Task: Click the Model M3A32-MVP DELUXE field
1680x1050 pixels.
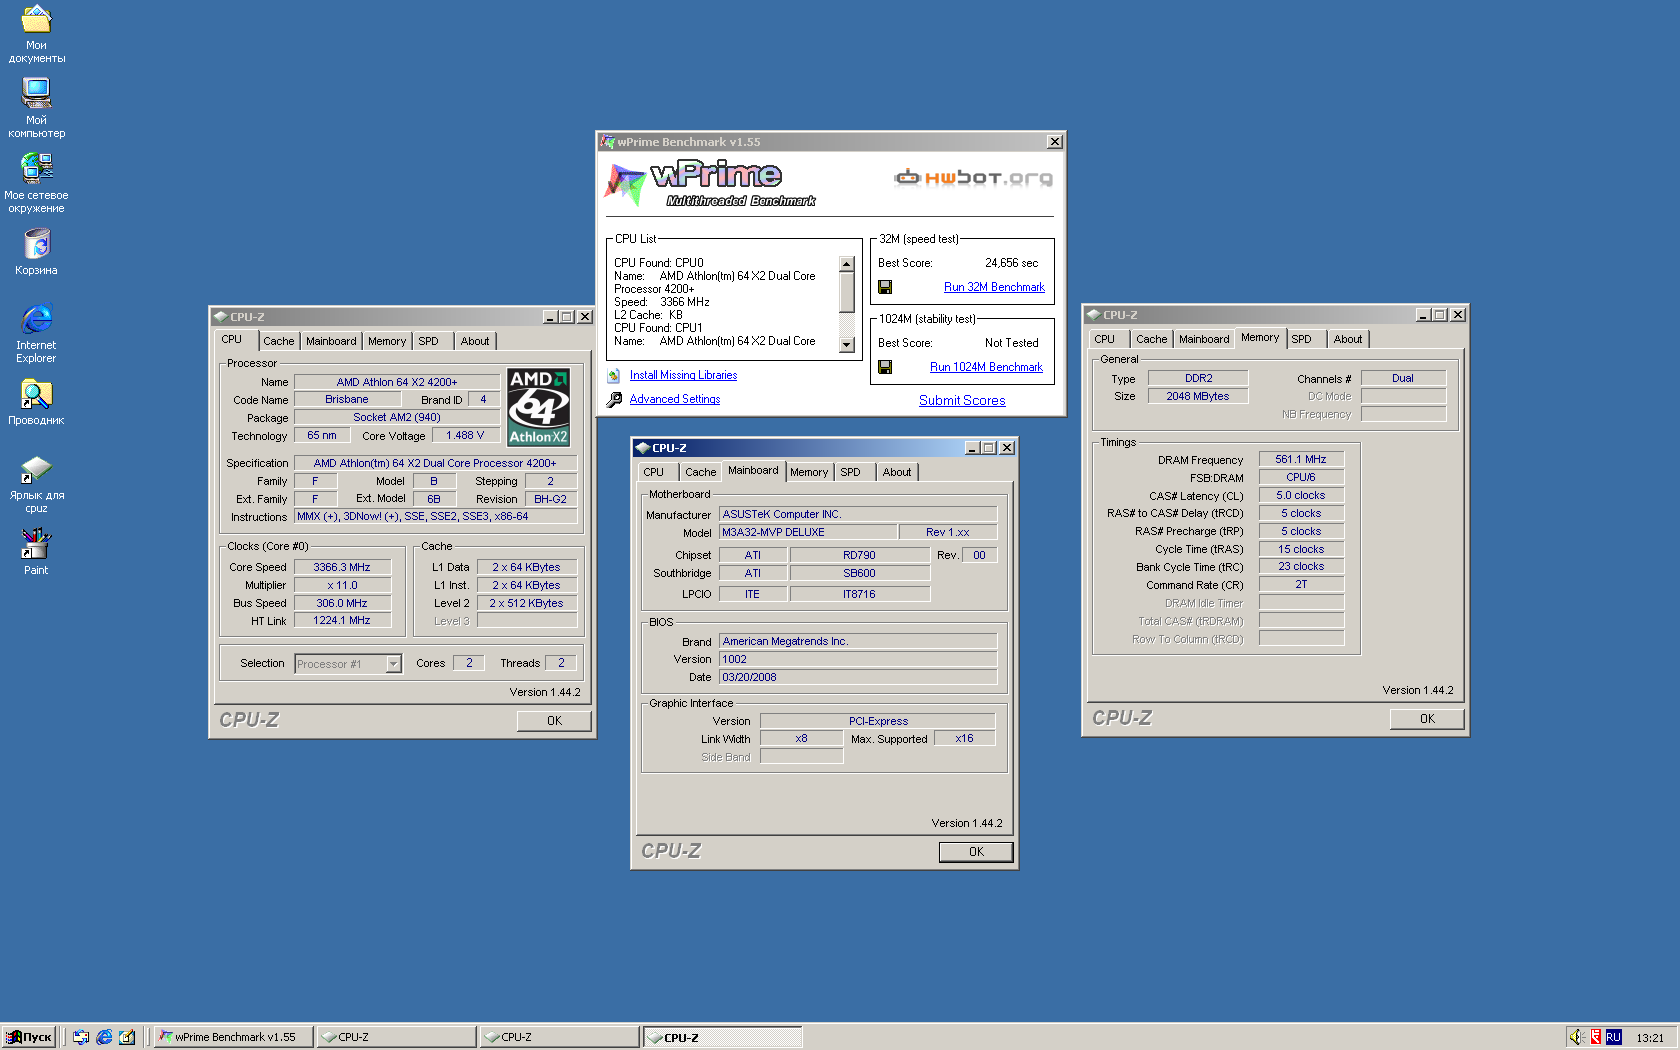Action: [x=807, y=532]
